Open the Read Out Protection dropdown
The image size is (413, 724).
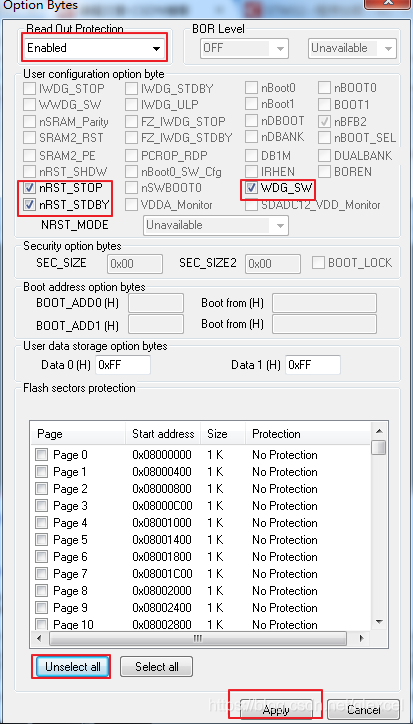pos(94,48)
